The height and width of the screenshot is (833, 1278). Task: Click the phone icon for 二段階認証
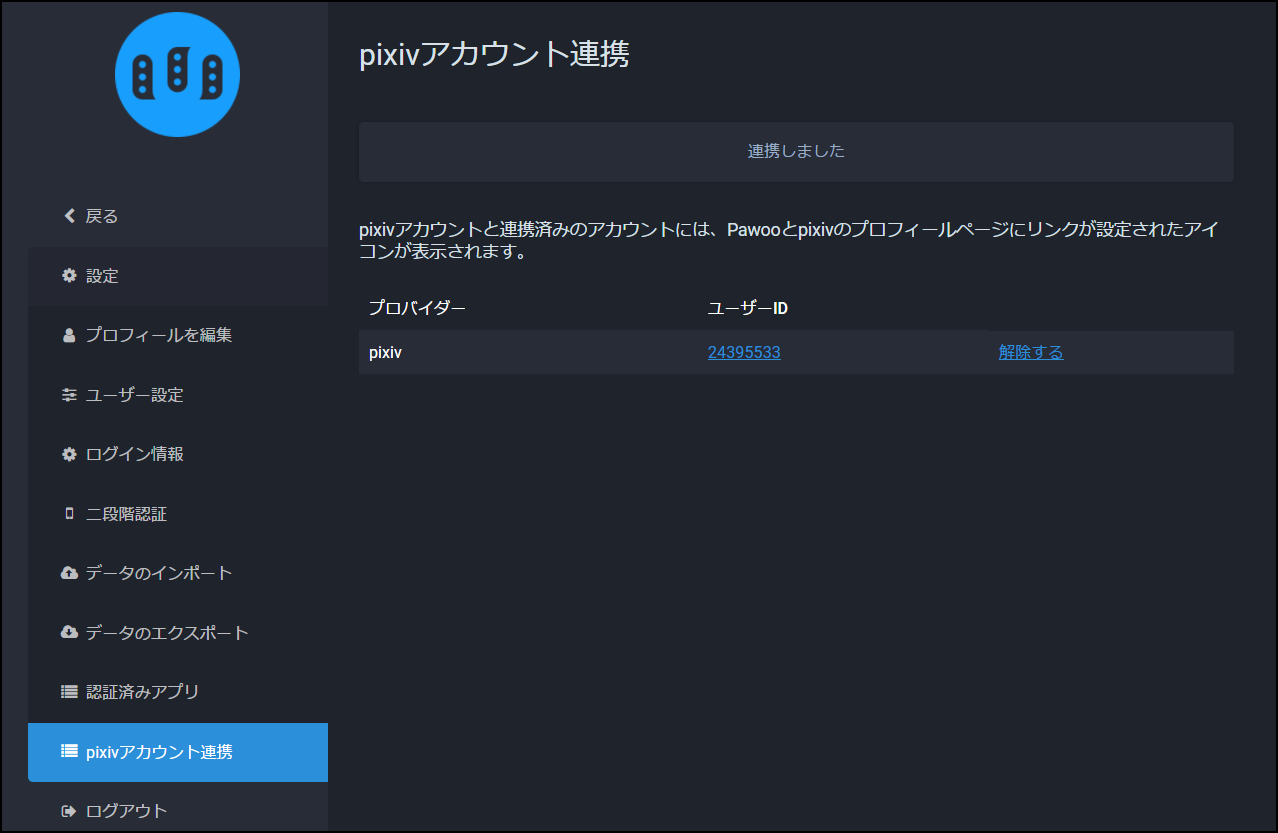[69, 514]
